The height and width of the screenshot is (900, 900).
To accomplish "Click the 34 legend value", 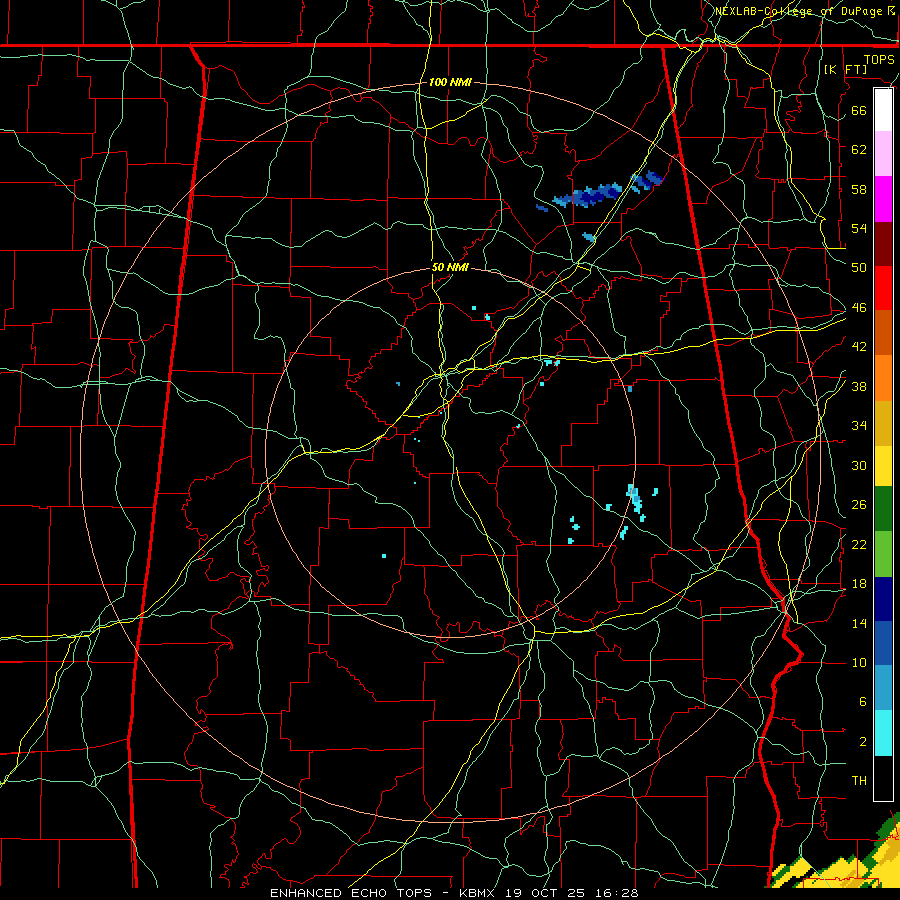I will 859,425.
